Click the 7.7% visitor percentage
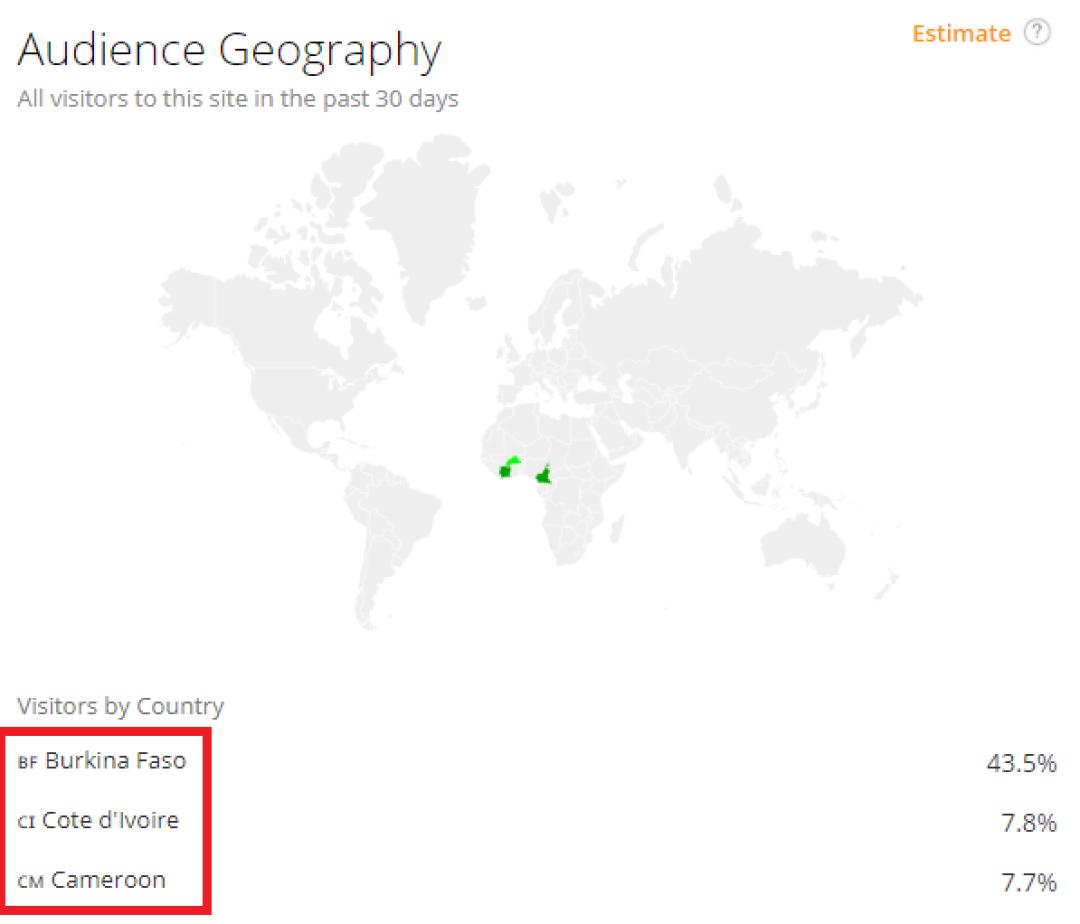1080x924 pixels. (1027, 883)
